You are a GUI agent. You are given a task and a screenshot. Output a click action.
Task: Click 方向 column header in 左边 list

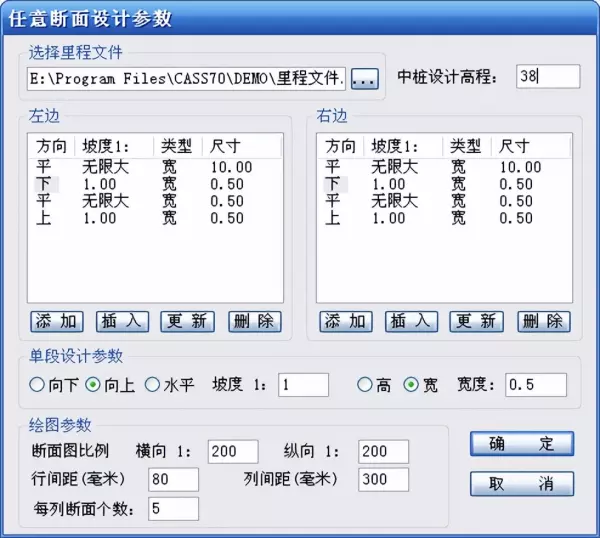pyautogui.click(x=52, y=146)
